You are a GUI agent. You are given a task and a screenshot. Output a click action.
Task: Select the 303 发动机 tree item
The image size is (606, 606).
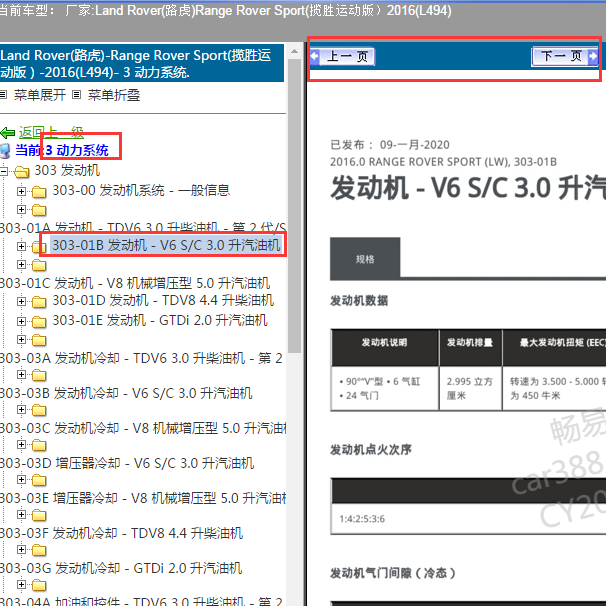67,170
